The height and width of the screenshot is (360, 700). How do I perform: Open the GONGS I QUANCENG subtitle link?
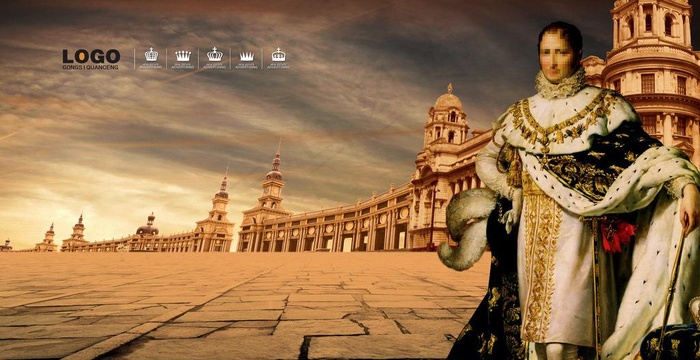(91, 67)
